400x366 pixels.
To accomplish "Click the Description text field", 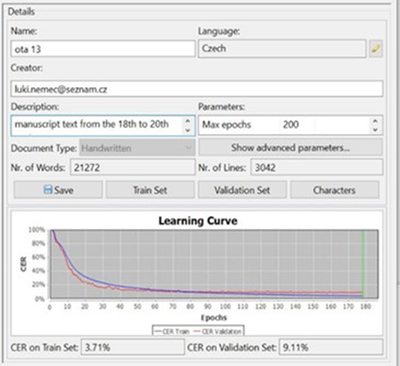I will (x=97, y=125).
